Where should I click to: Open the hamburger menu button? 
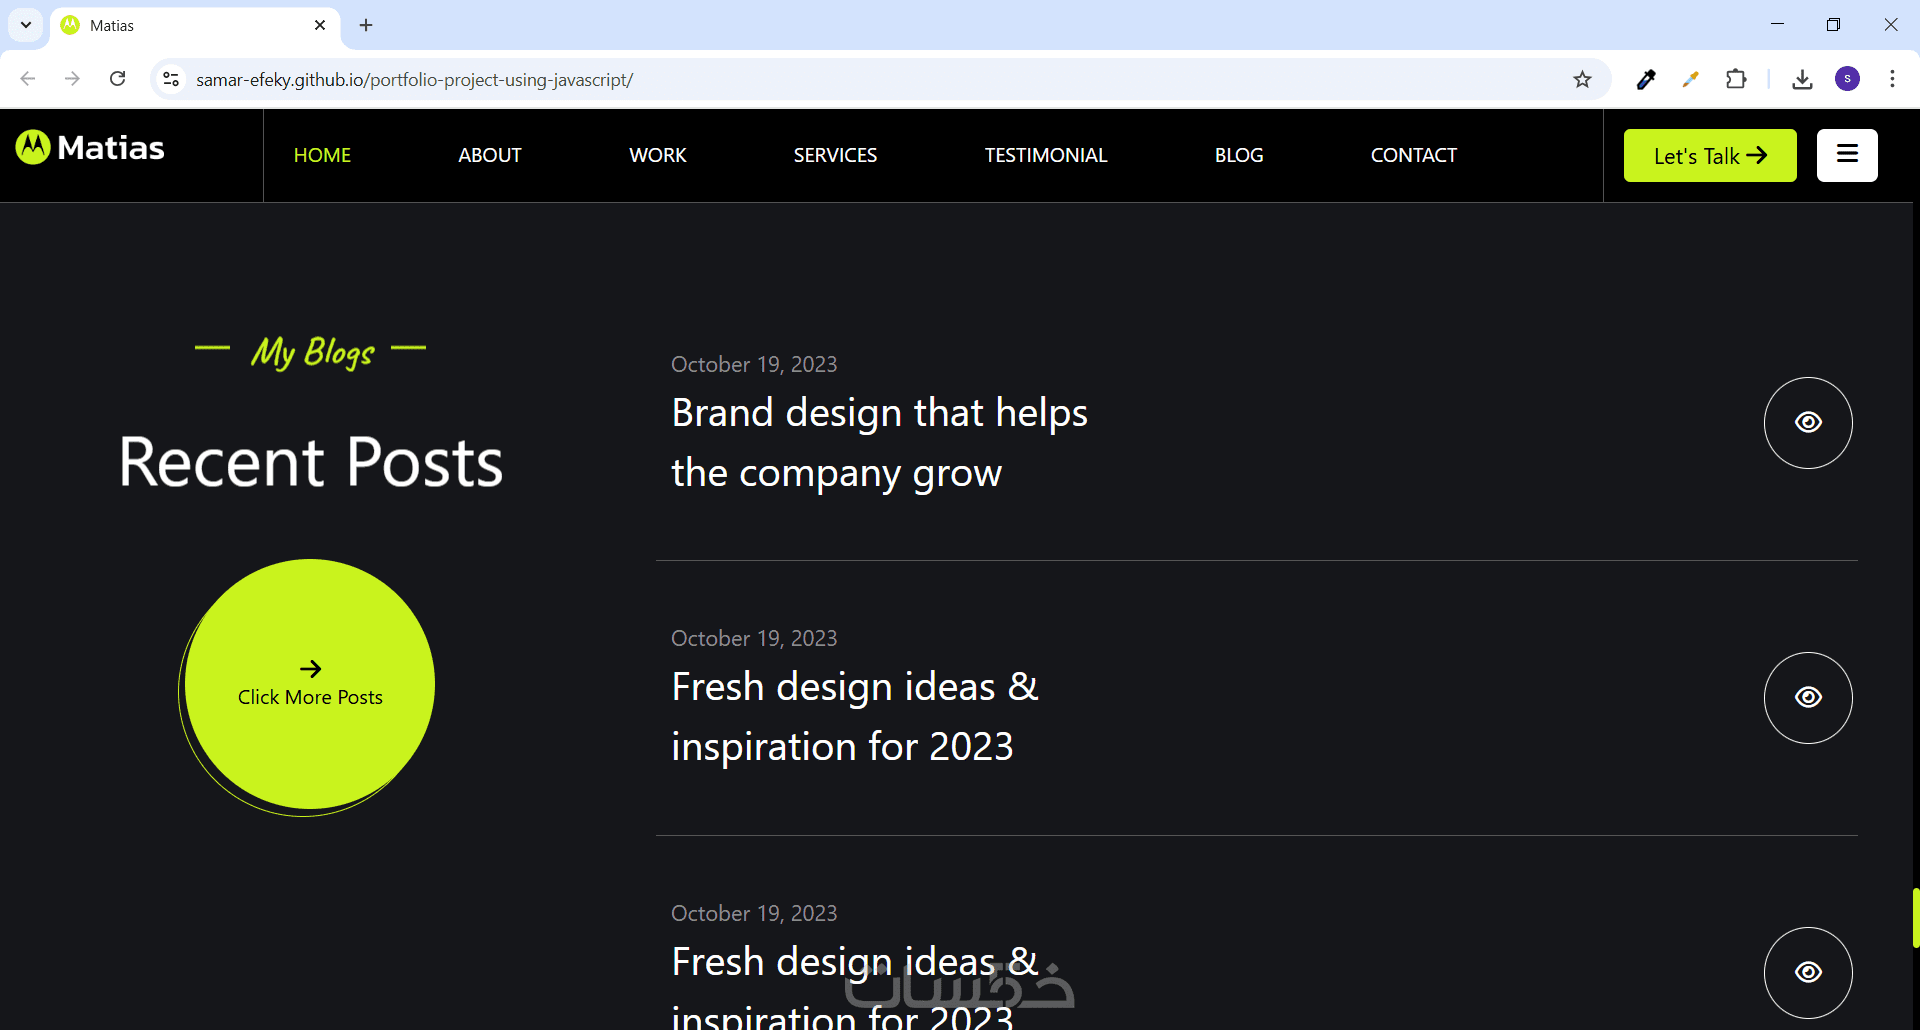pyautogui.click(x=1846, y=155)
